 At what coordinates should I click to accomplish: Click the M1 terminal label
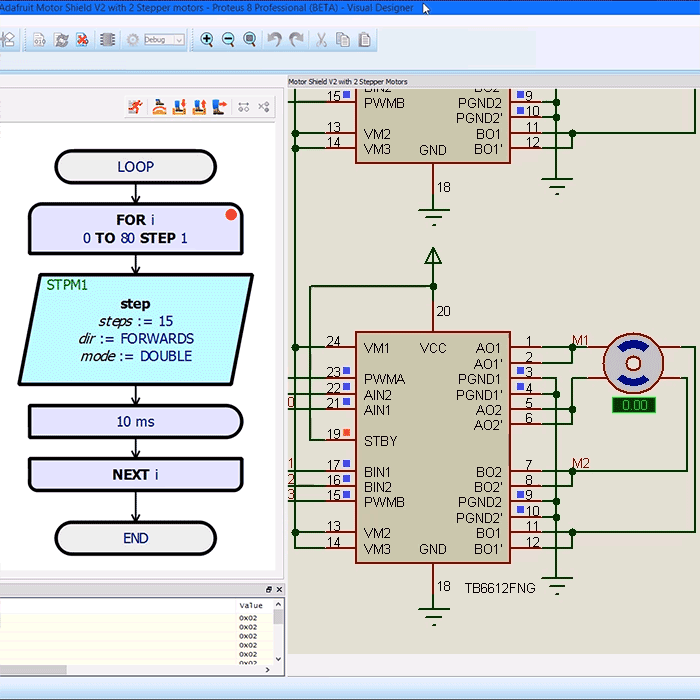click(580, 341)
